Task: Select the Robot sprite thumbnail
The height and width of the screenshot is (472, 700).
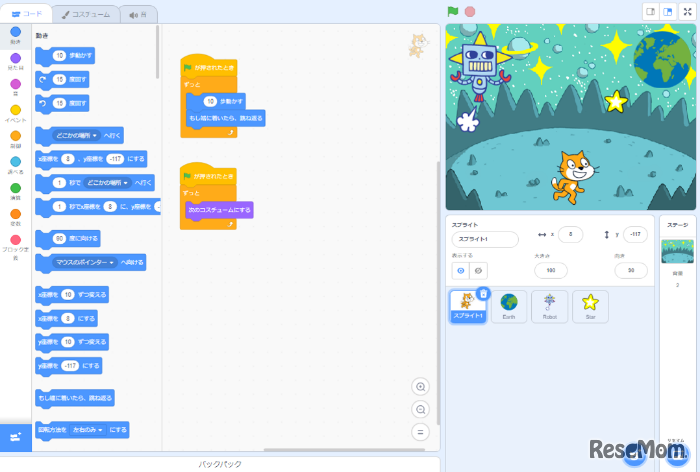Action: (x=550, y=306)
